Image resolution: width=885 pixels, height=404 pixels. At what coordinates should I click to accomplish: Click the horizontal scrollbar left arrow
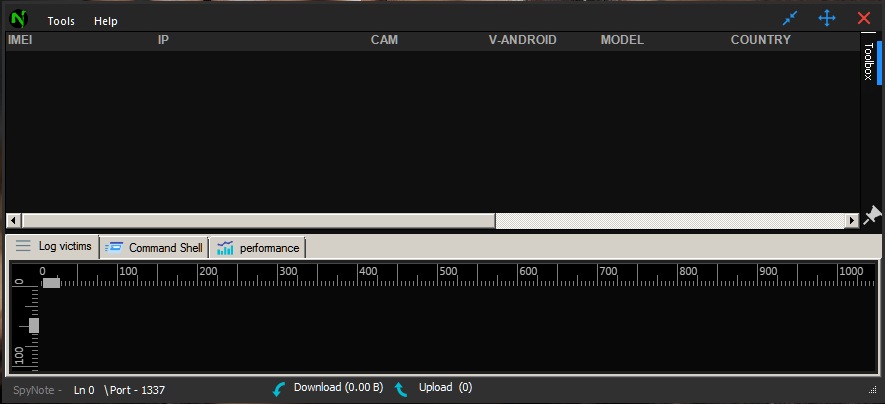14,221
